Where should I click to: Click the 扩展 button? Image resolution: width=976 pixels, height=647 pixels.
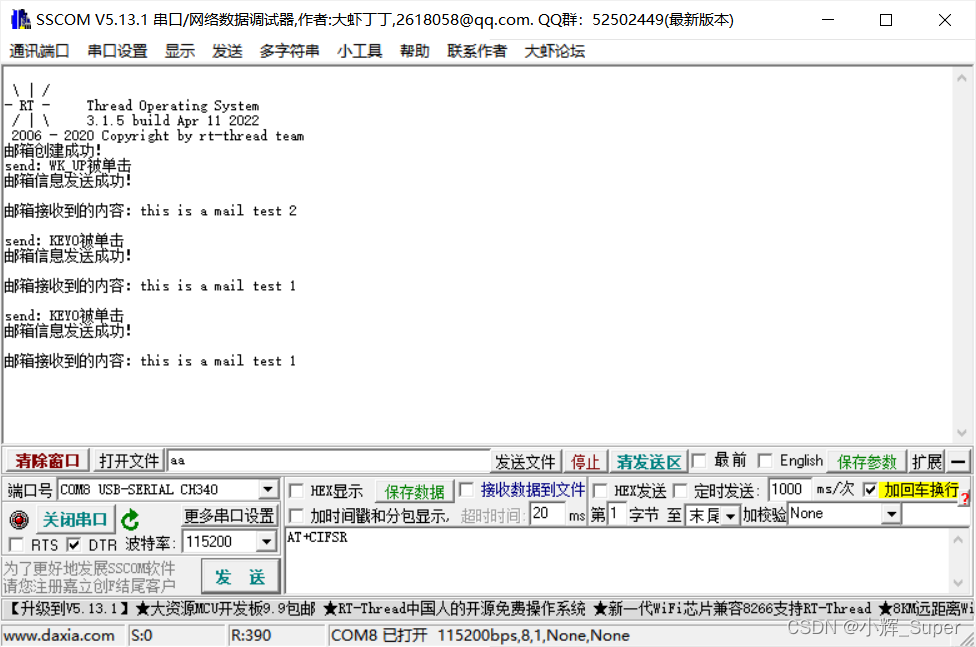927,461
